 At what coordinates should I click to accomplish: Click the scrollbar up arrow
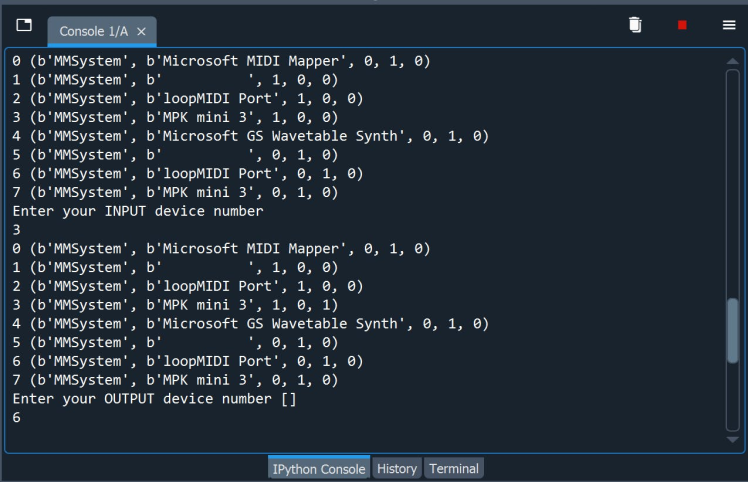pyautogui.click(x=733, y=62)
